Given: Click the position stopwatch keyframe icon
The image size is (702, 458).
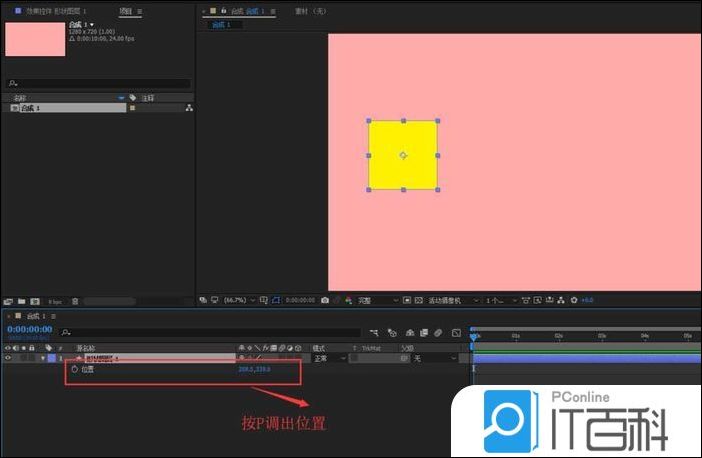Looking at the screenshot, I should (x=74, y=369).
